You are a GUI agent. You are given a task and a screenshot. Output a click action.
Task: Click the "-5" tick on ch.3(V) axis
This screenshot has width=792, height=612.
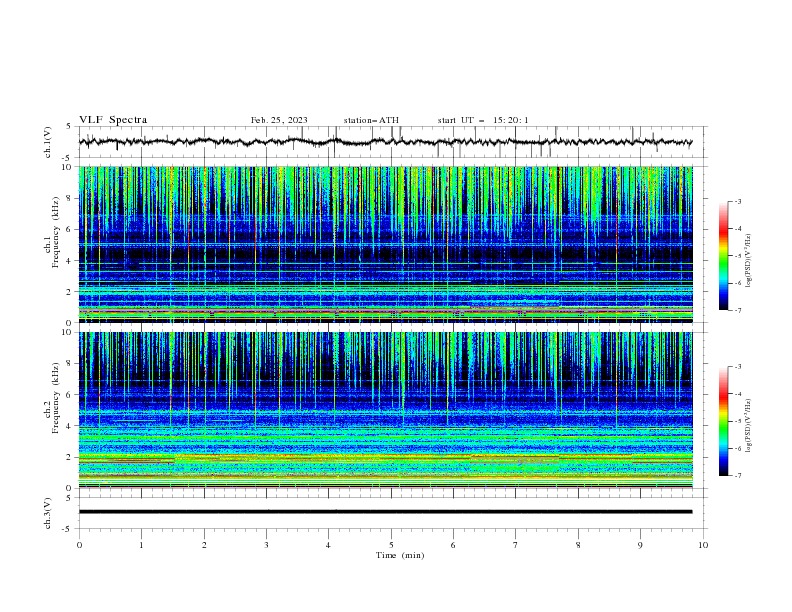(x=68, y=529)
